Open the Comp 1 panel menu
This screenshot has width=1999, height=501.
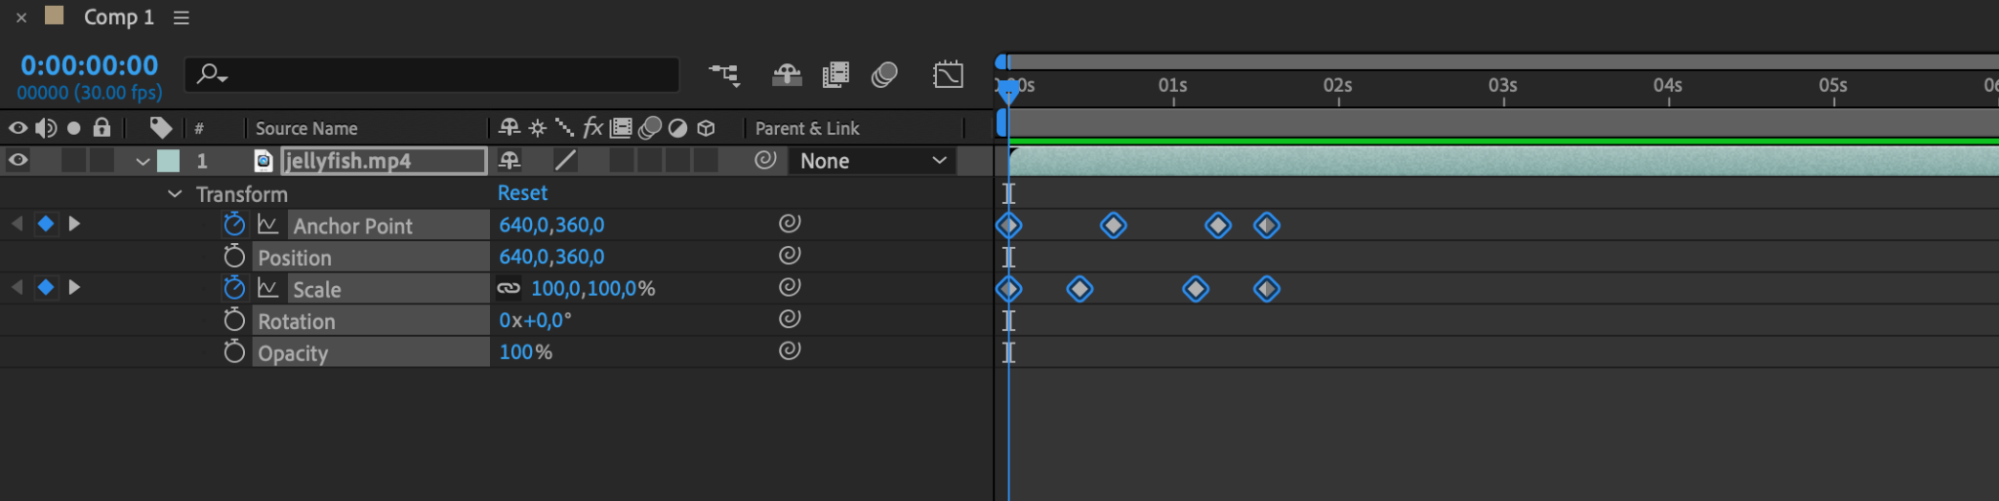[181, 18]
